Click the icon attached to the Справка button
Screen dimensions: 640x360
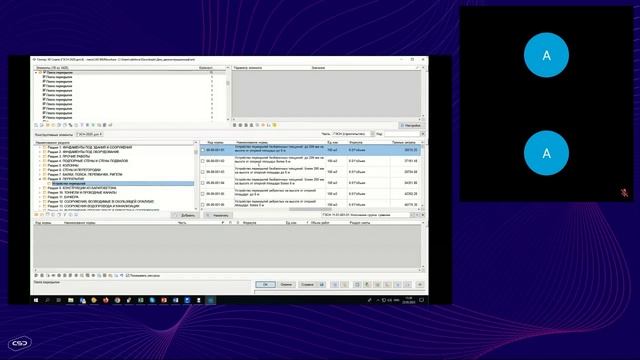coord(322,284)
